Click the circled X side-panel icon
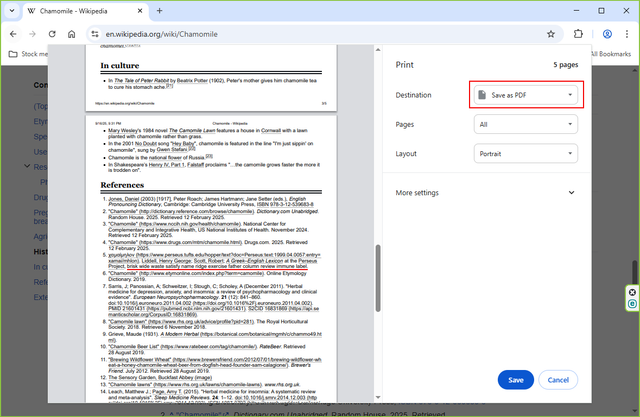The height and width of the screenshot is (417, 640). 632,292
